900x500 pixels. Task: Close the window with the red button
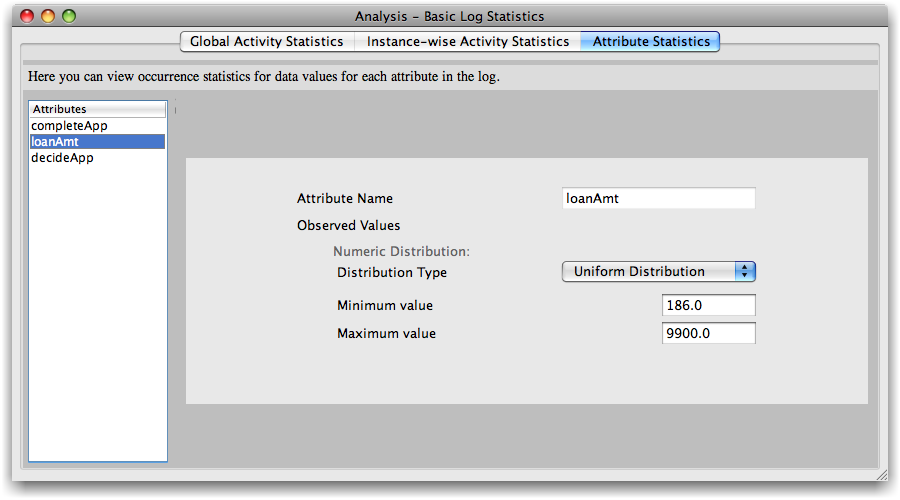pos(27,16)
